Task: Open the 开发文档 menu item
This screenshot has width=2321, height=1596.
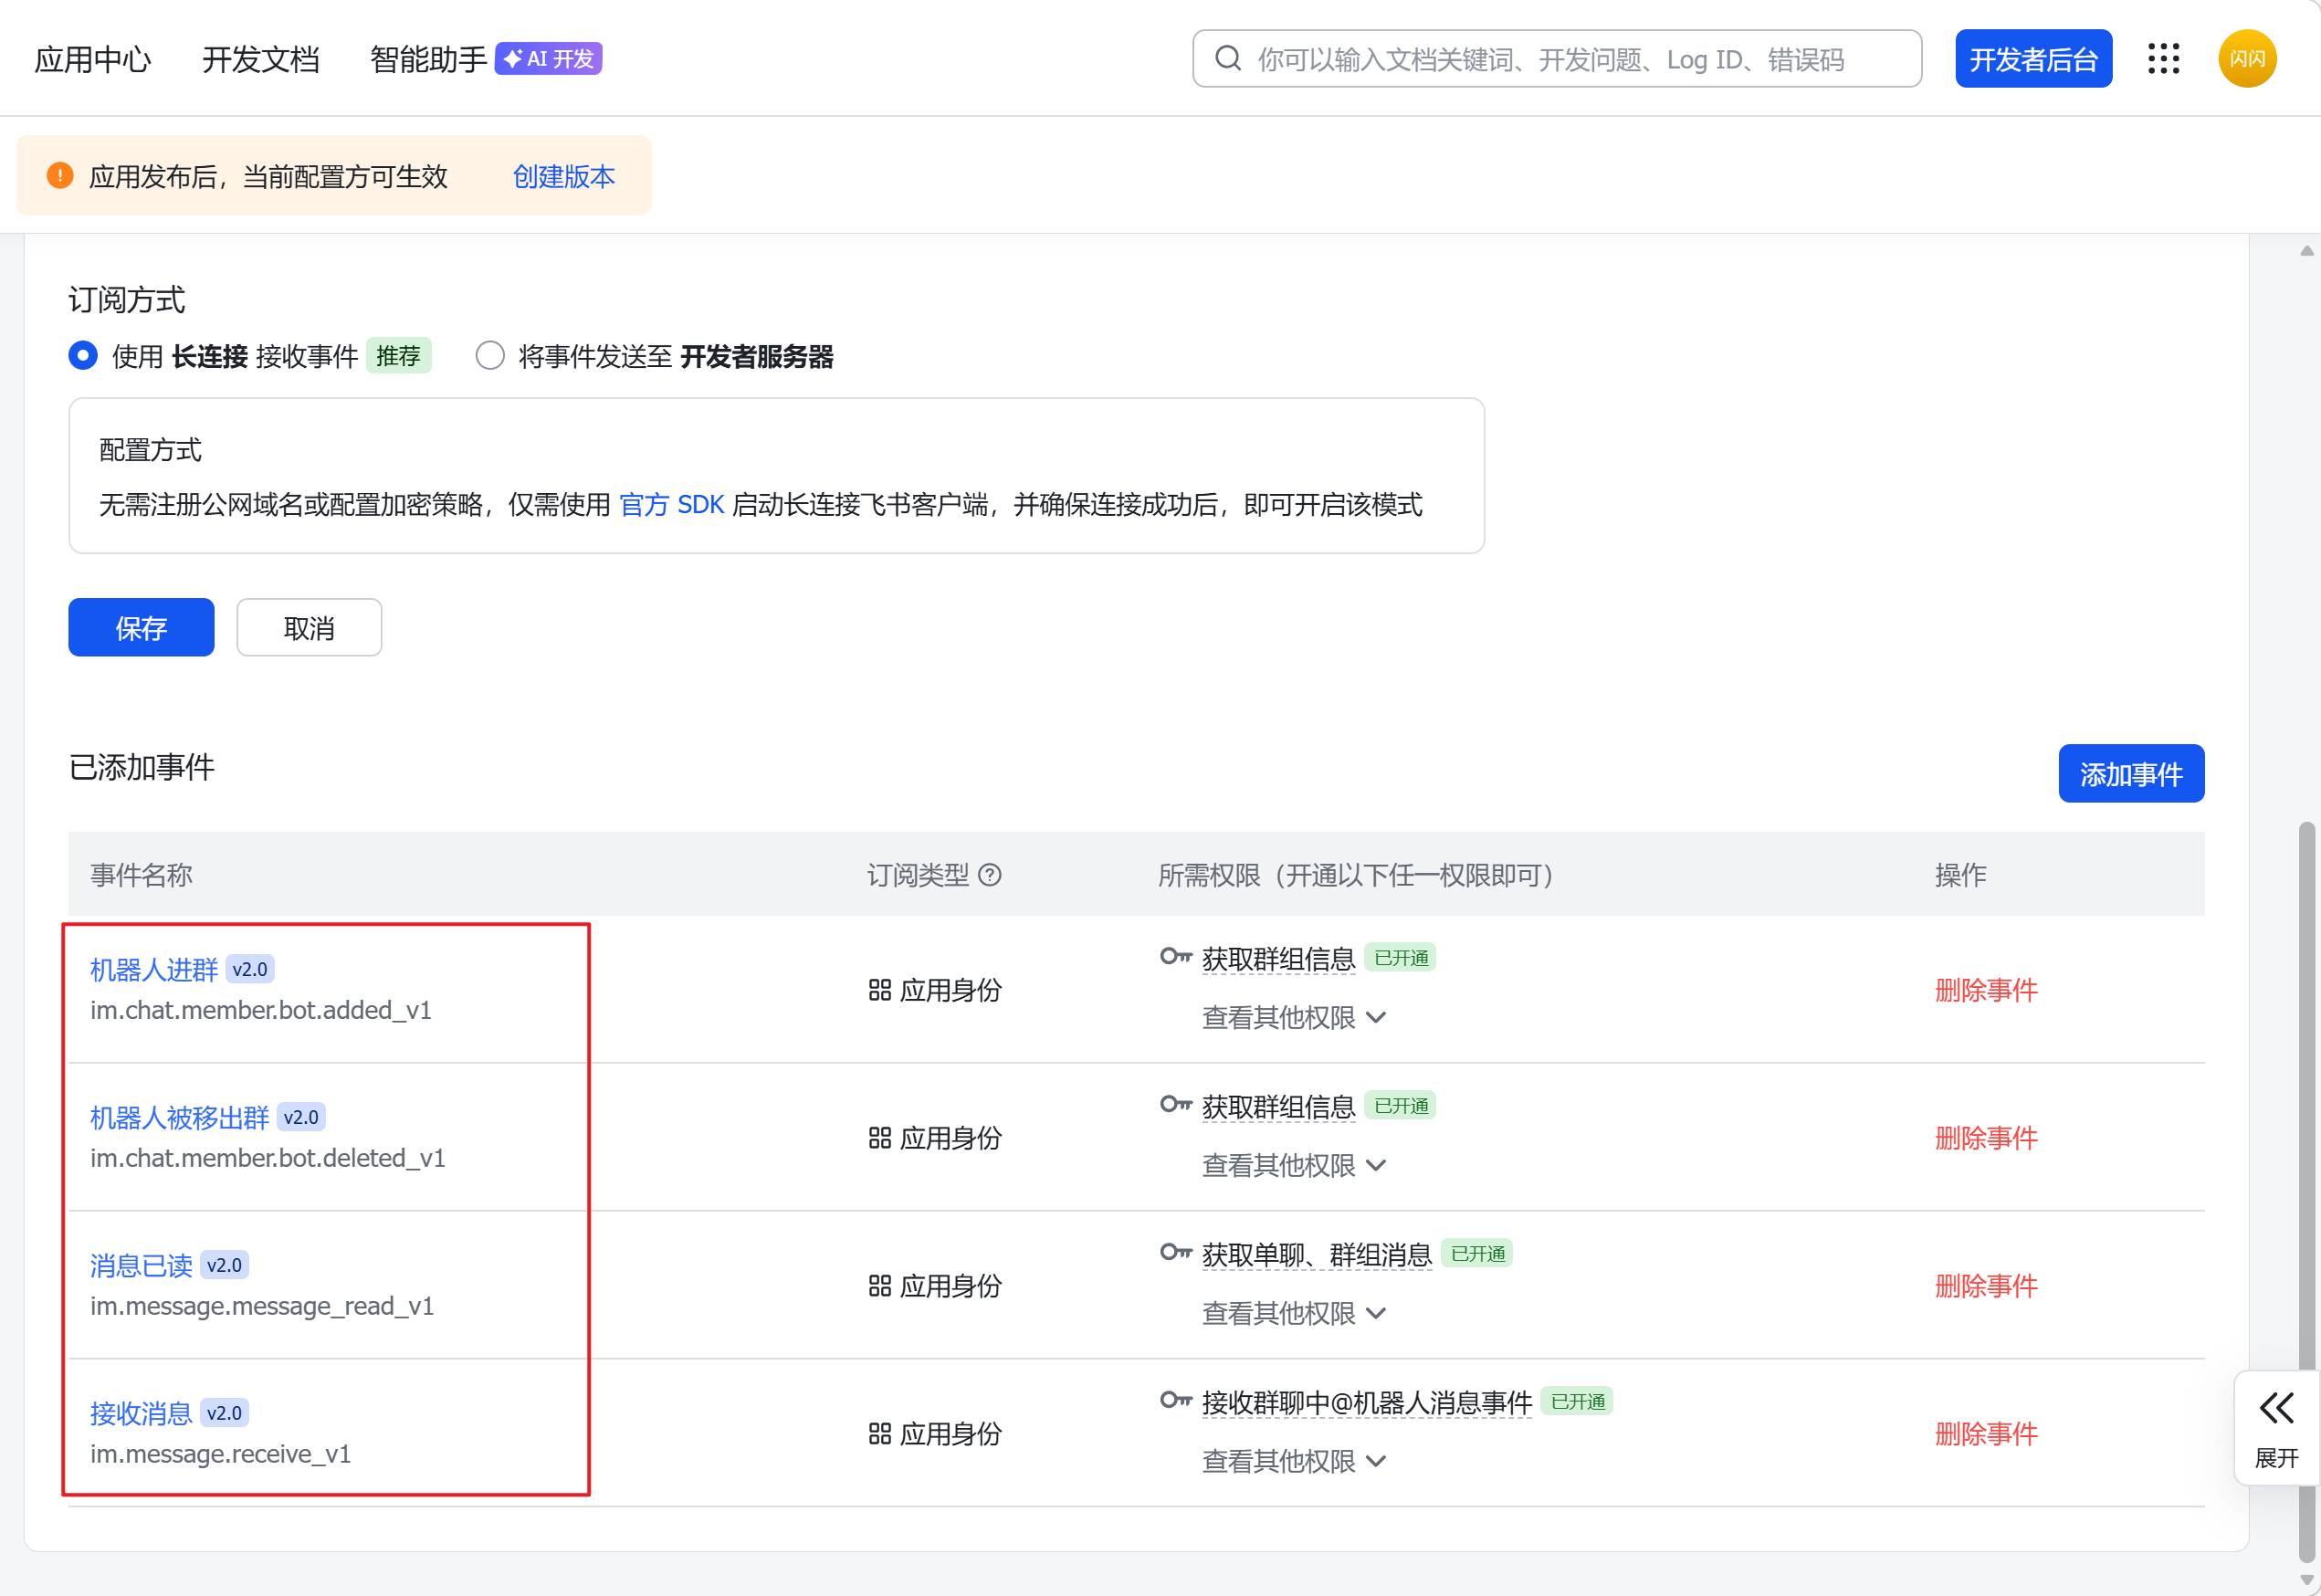Action: pos(261,59)
